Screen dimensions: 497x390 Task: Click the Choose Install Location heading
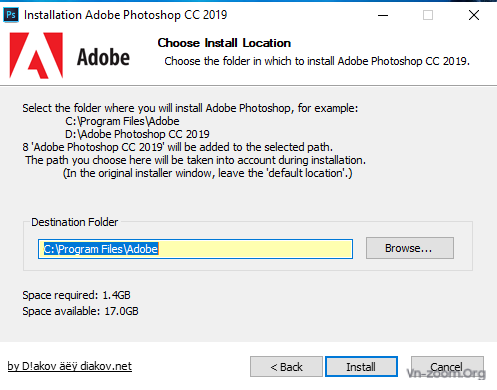(x=224, y=43)
